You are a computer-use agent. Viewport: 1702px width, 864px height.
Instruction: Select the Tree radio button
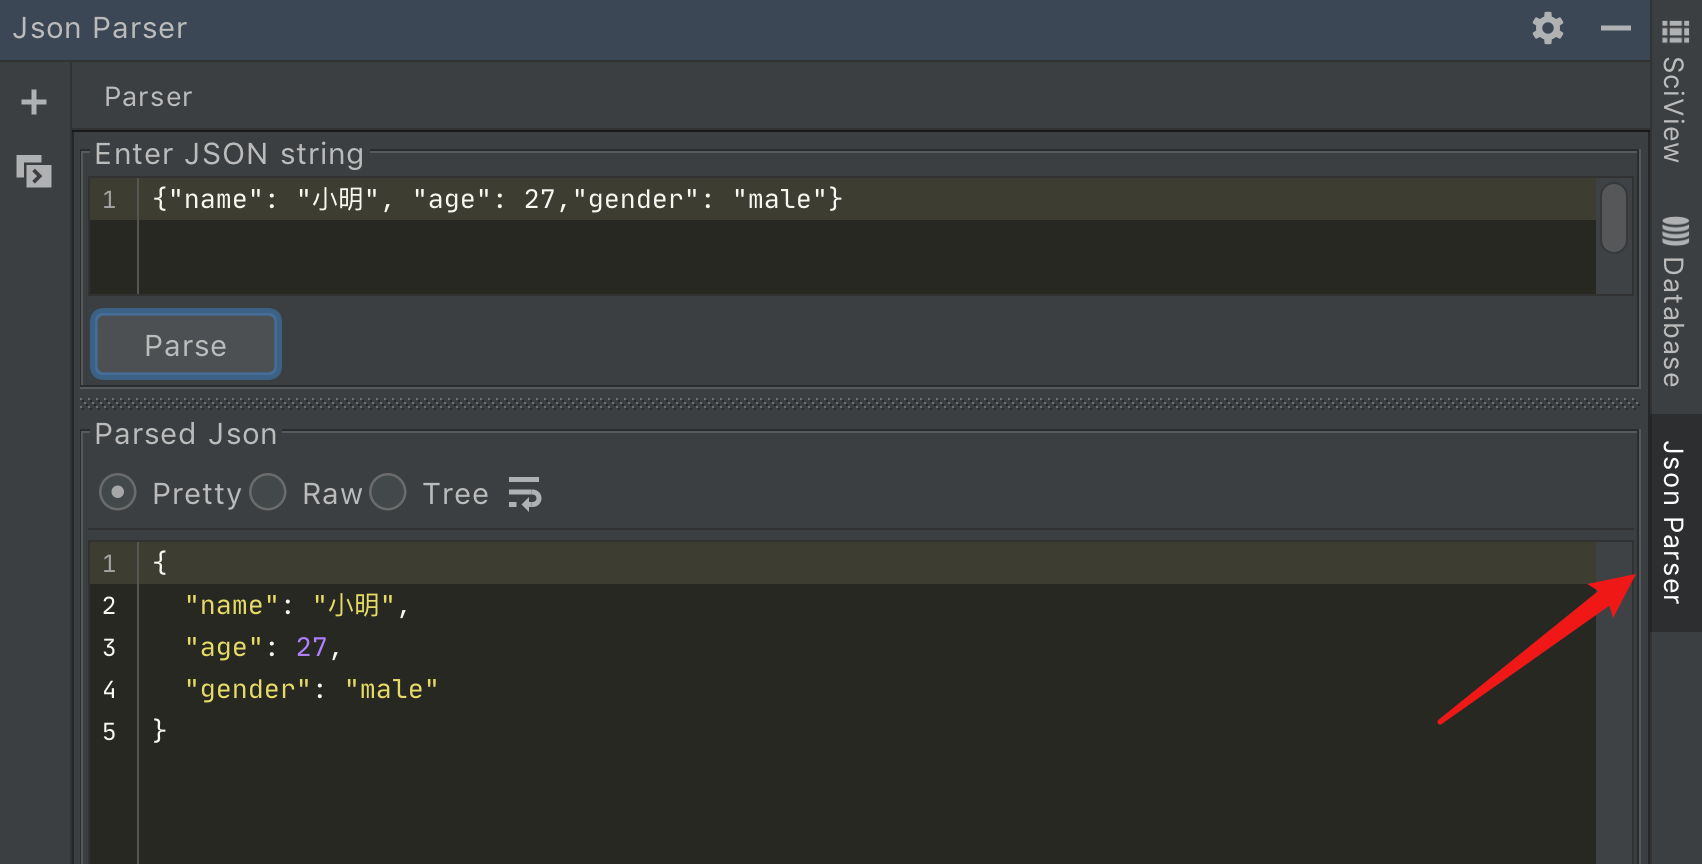pos(388,492)
